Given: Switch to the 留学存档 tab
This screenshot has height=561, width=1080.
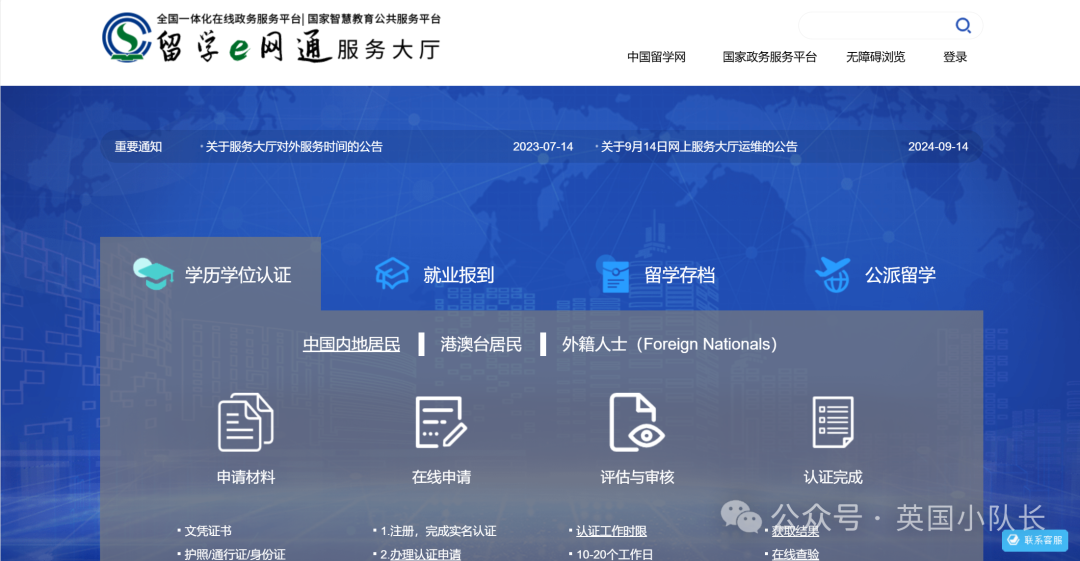Looking at the screenshot, I should (658, 276).
